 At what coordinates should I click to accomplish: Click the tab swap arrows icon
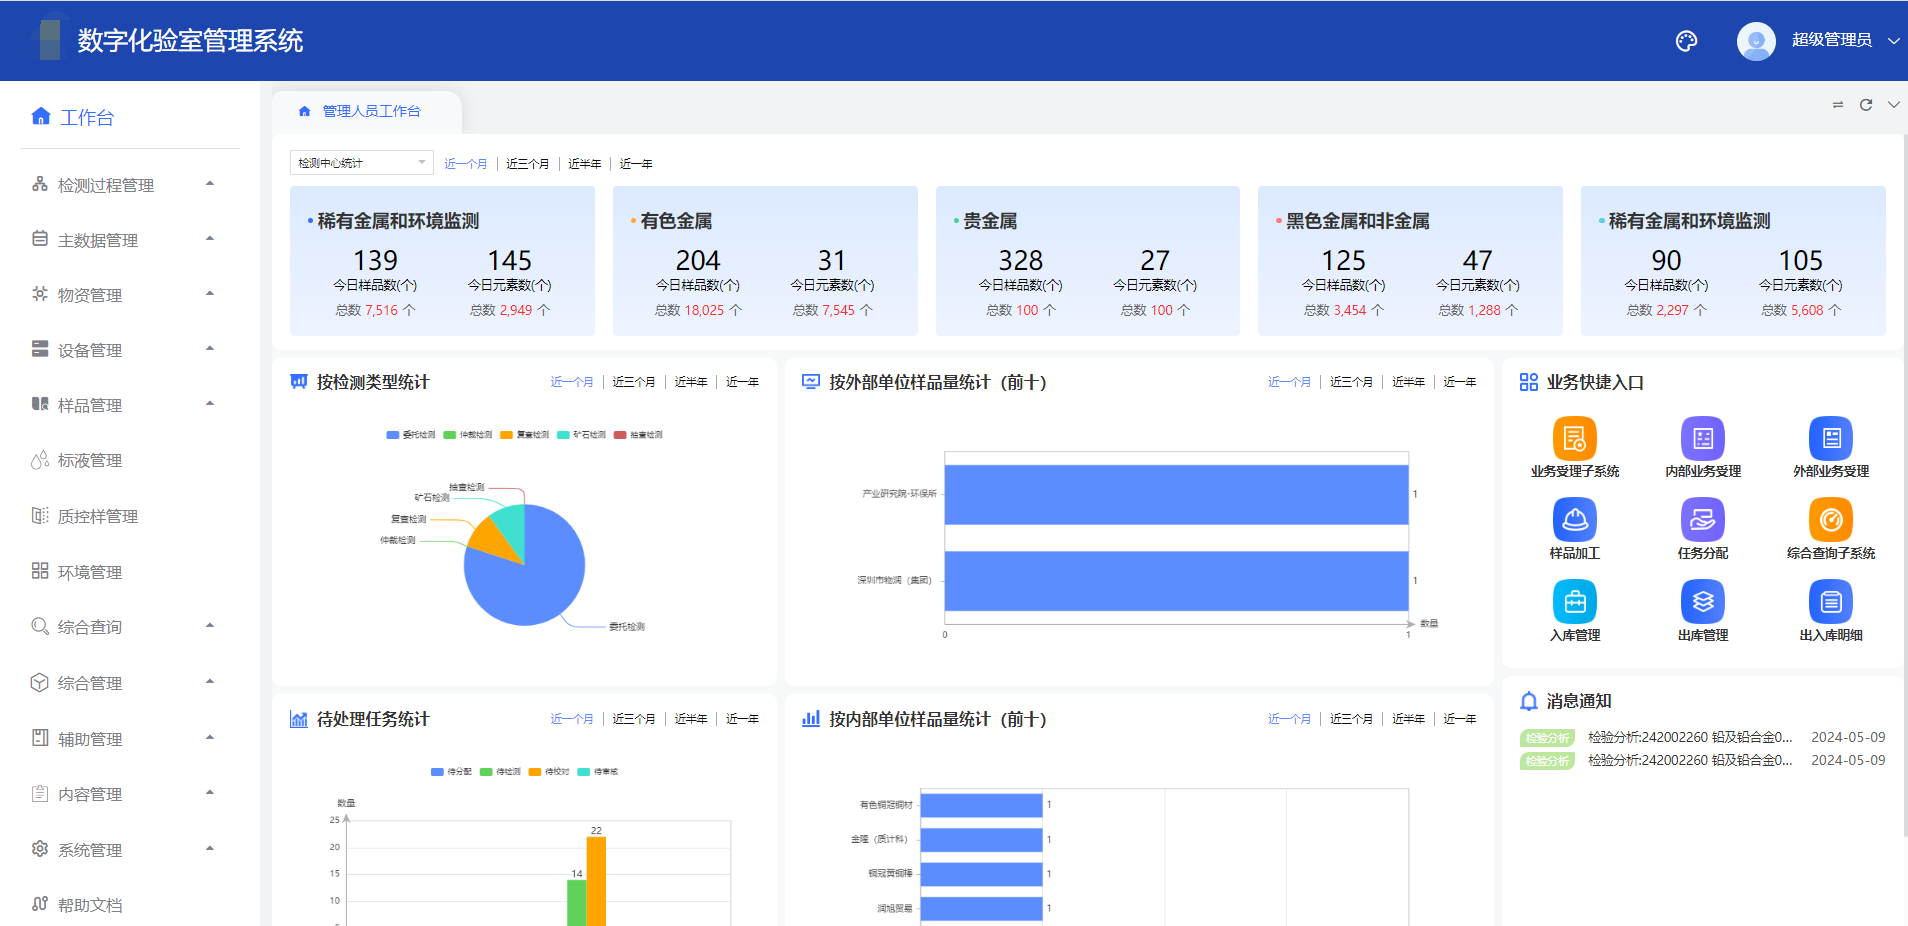click(1838, 105)
